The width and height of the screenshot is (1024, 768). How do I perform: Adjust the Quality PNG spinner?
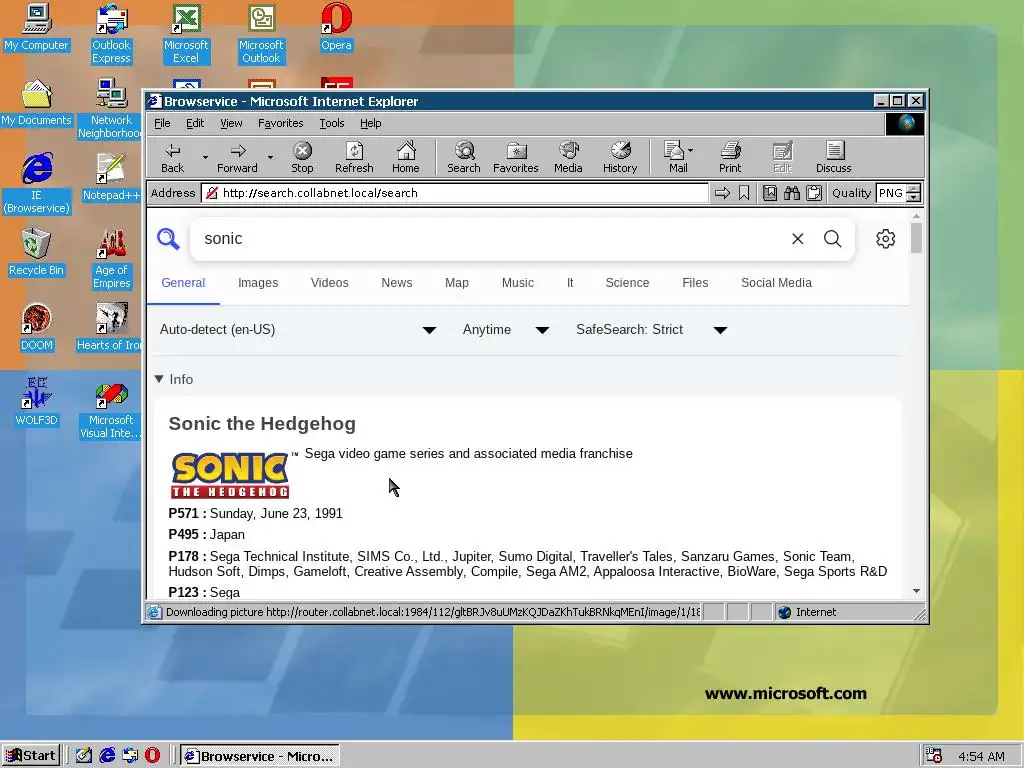(914, 193)
